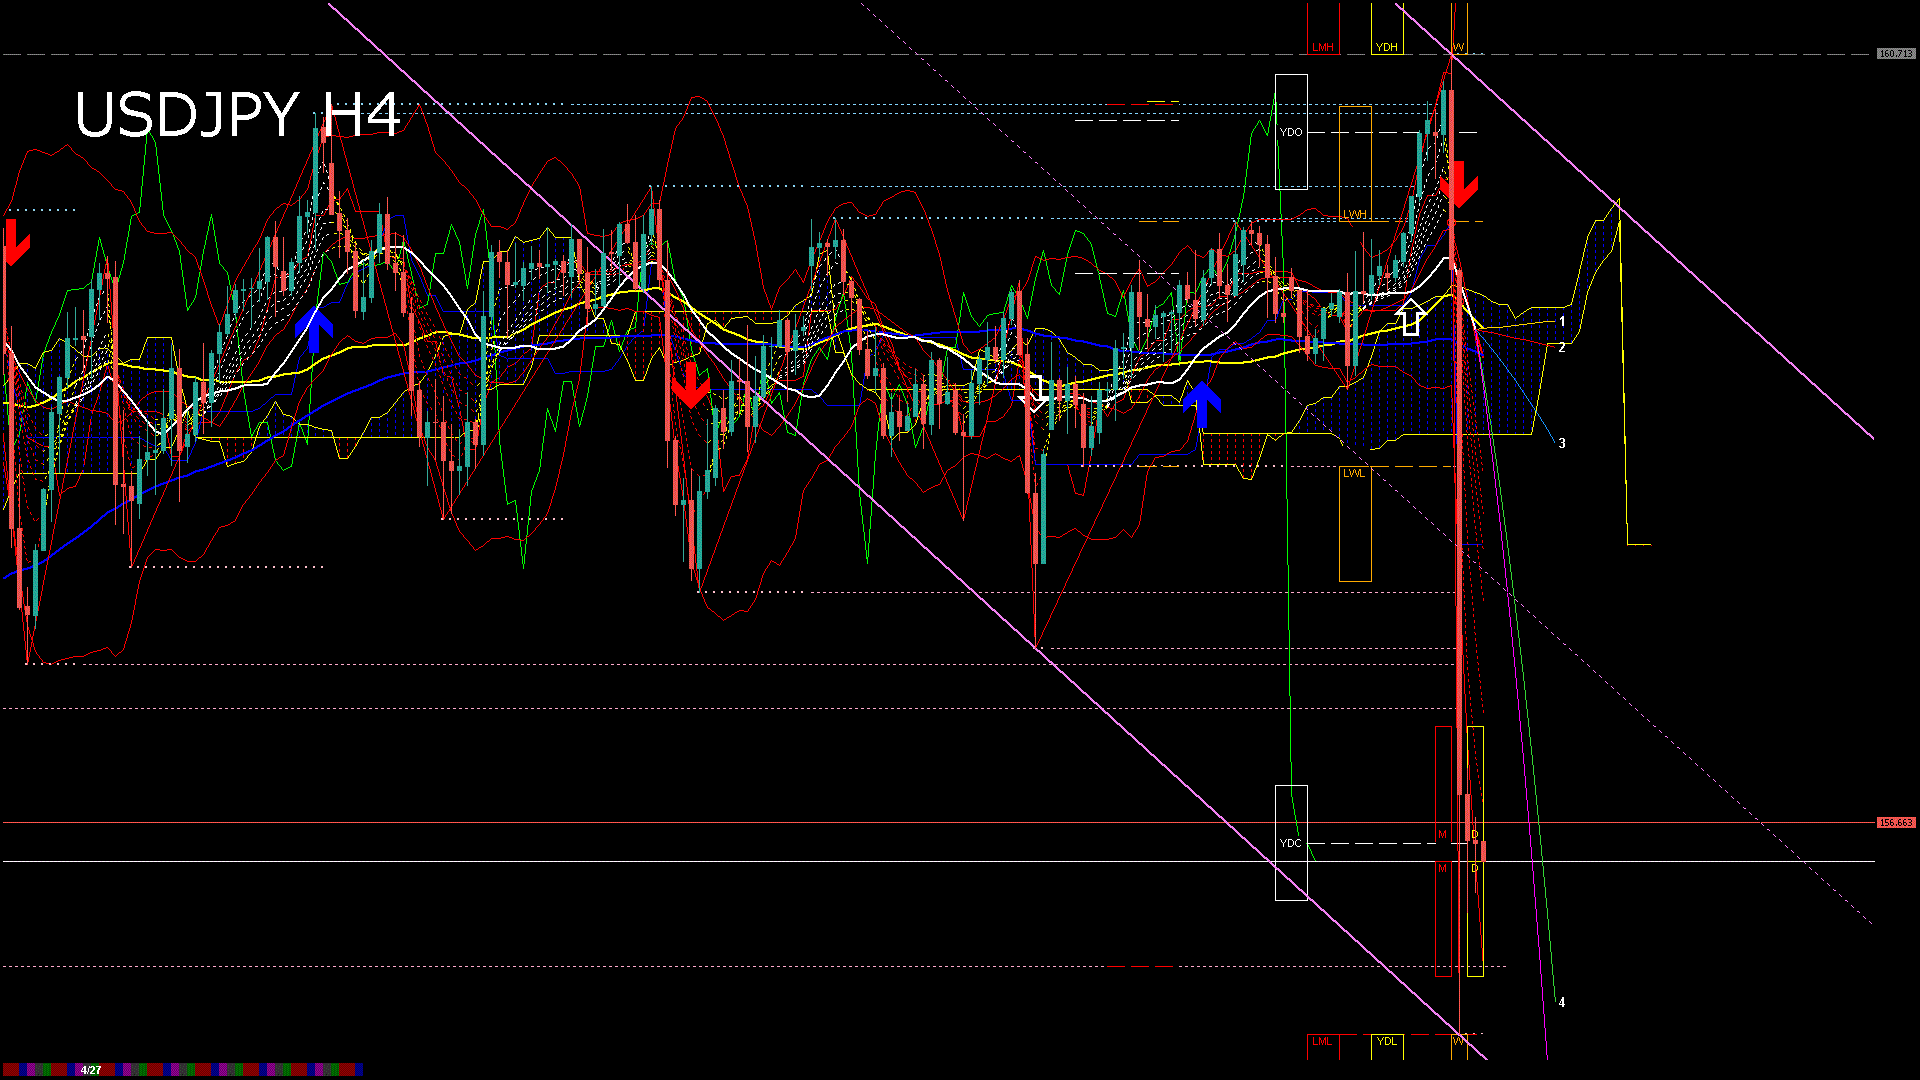Click the USDJPY H4 chart title
The image size is (1920, 1080).
[237, 114]
